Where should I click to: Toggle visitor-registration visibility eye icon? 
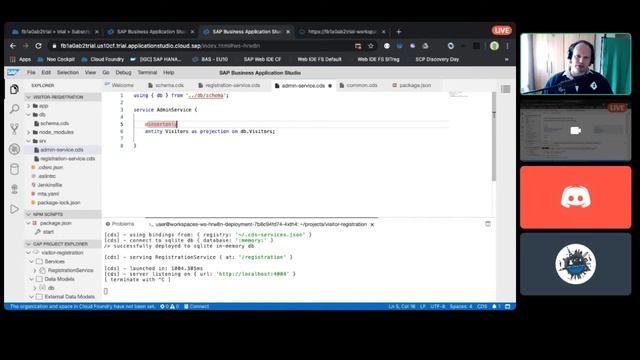pos(36,253)
